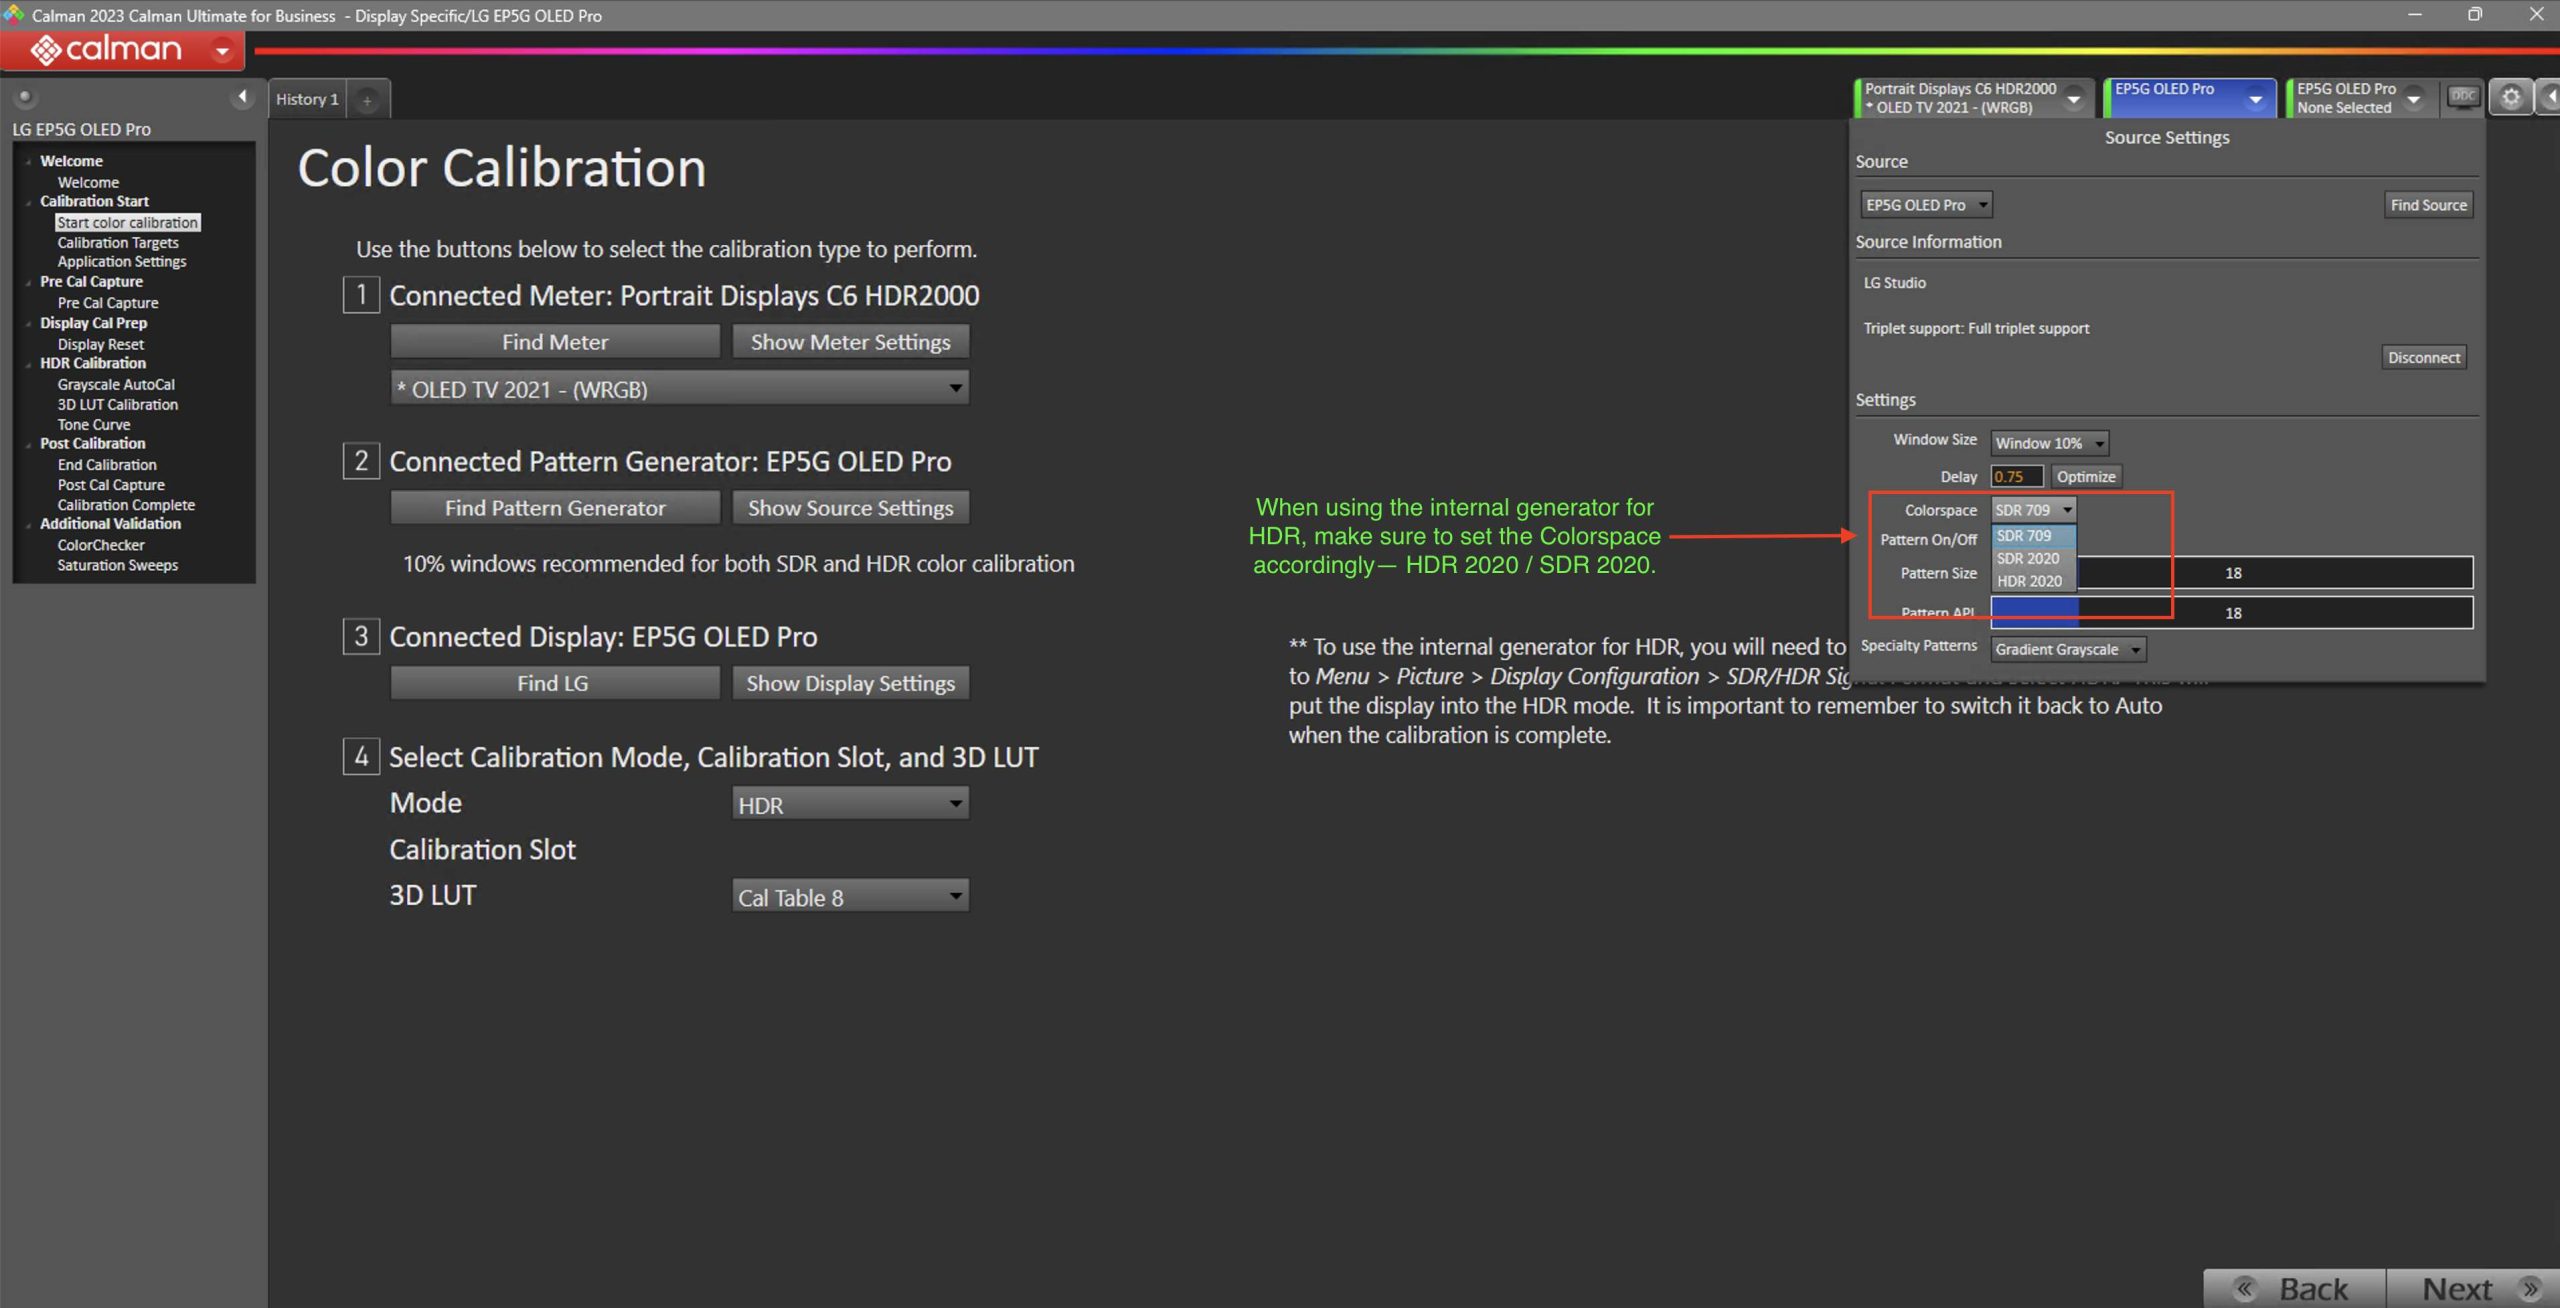This screenshot has width=2560, height=1308.
Task: Click Find Pattern Generator
Action: point(555,508)
